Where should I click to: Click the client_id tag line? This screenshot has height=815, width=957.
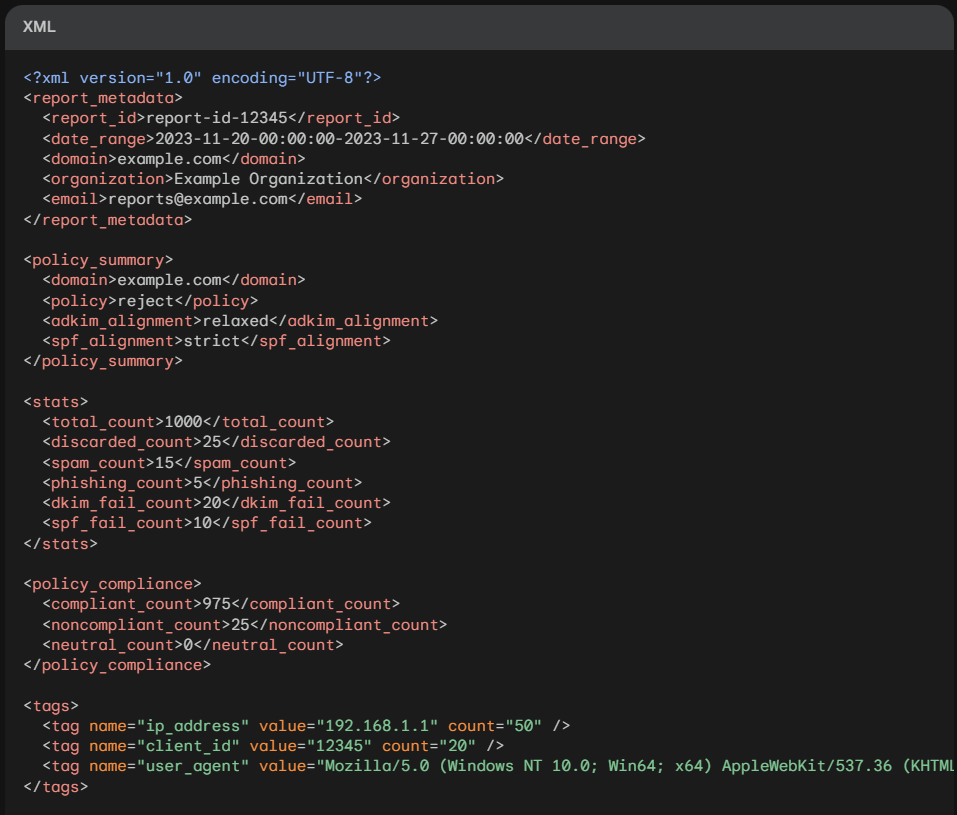click(x=273, y=746)
